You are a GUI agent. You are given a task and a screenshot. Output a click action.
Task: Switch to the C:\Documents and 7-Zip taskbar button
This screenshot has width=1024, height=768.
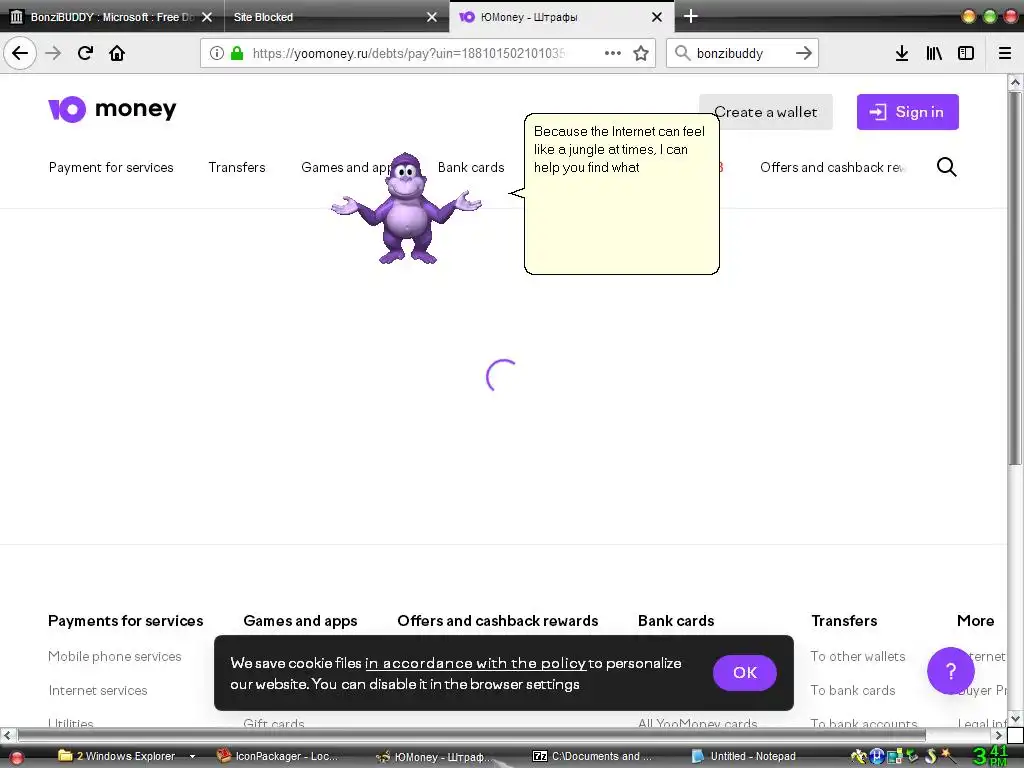[x=593, y=756]
